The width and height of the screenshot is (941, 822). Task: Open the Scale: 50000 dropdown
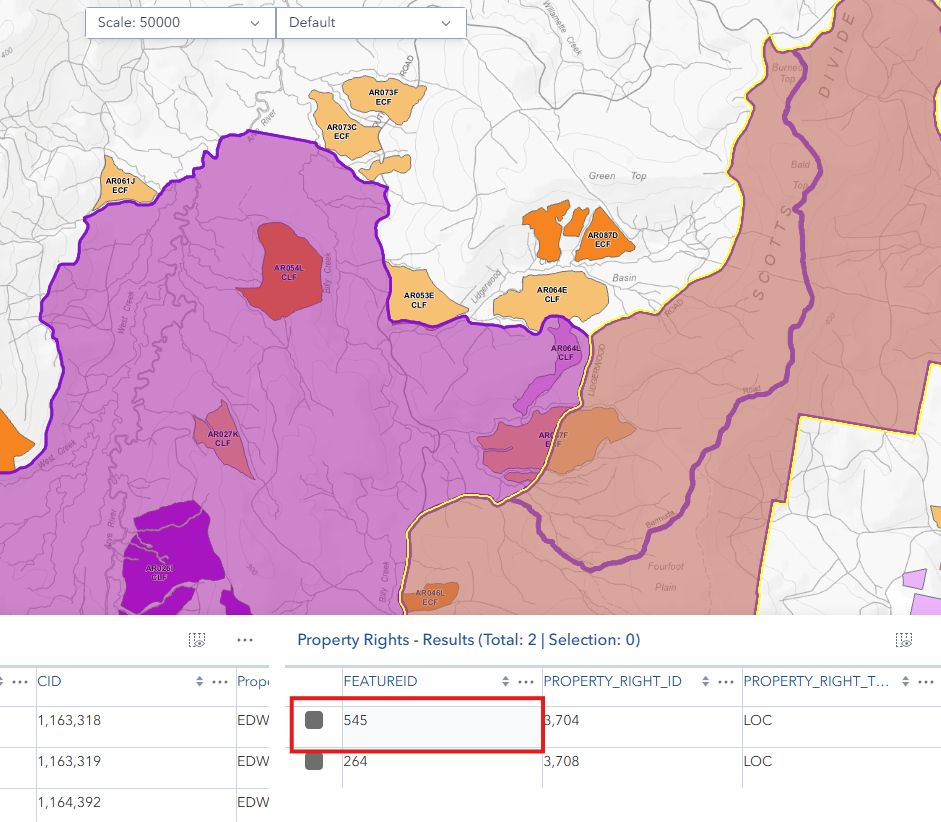(x=180, y=22)
